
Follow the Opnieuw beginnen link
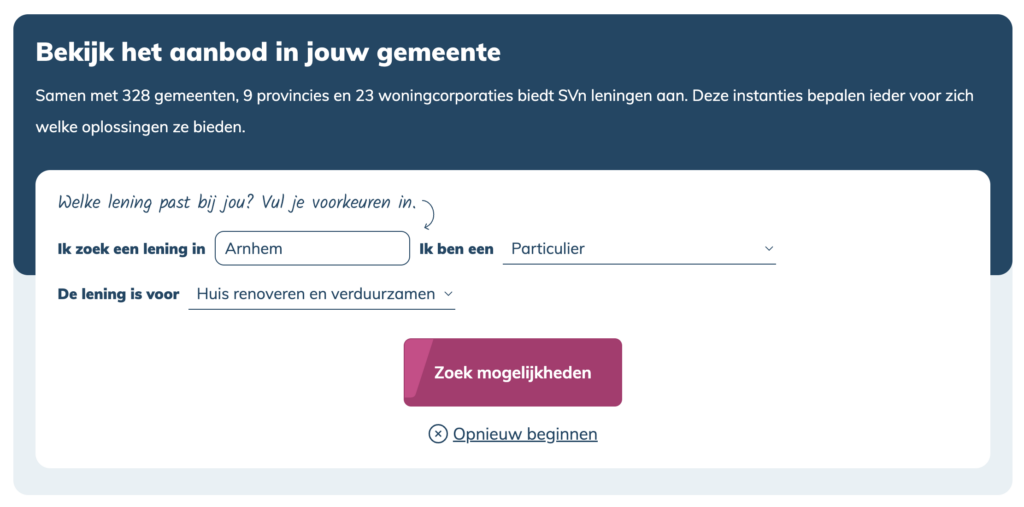click(525, 434)
